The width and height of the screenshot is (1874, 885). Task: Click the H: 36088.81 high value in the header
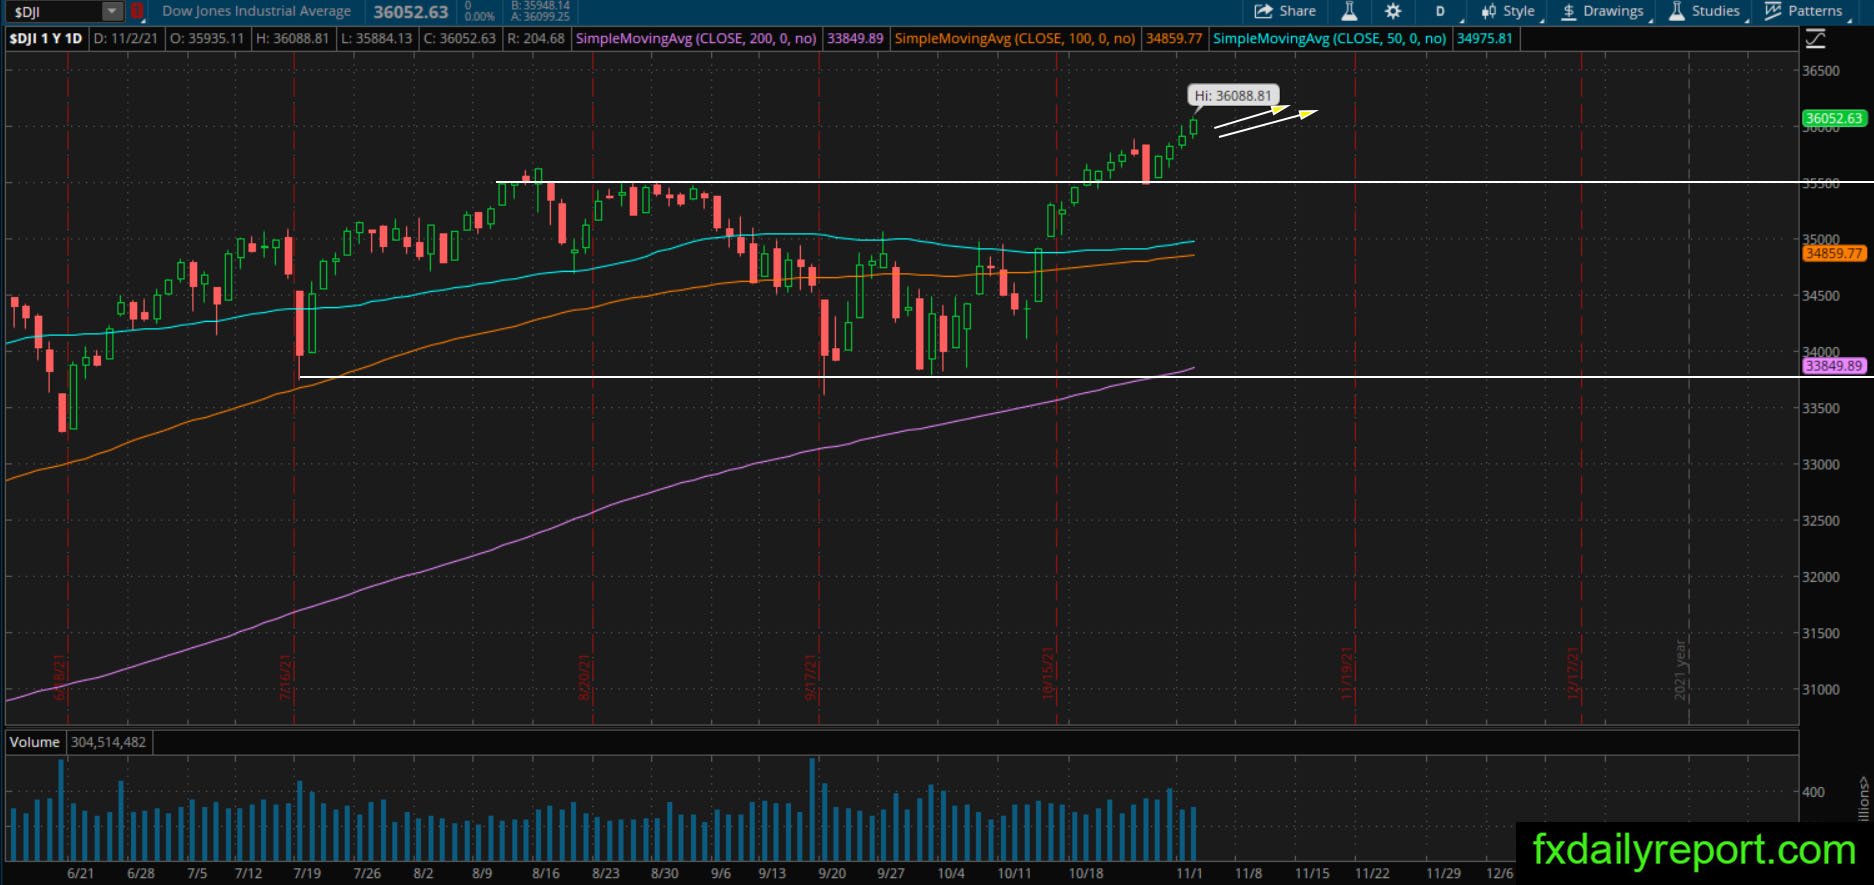(292, 39)
